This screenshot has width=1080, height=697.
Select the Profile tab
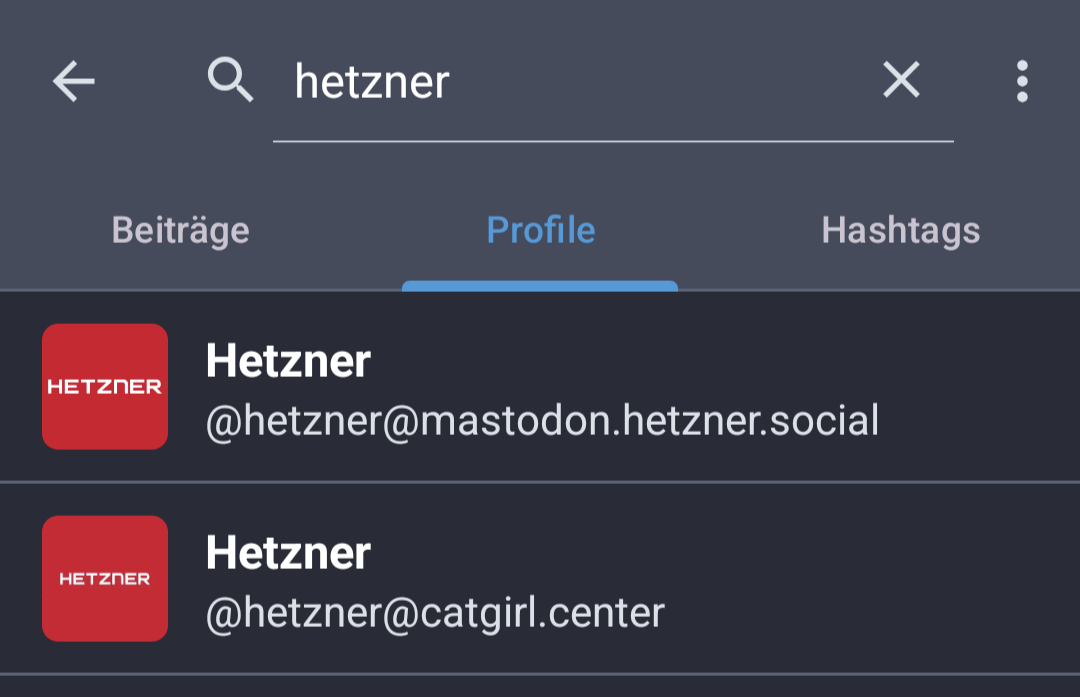pos(541,230)
